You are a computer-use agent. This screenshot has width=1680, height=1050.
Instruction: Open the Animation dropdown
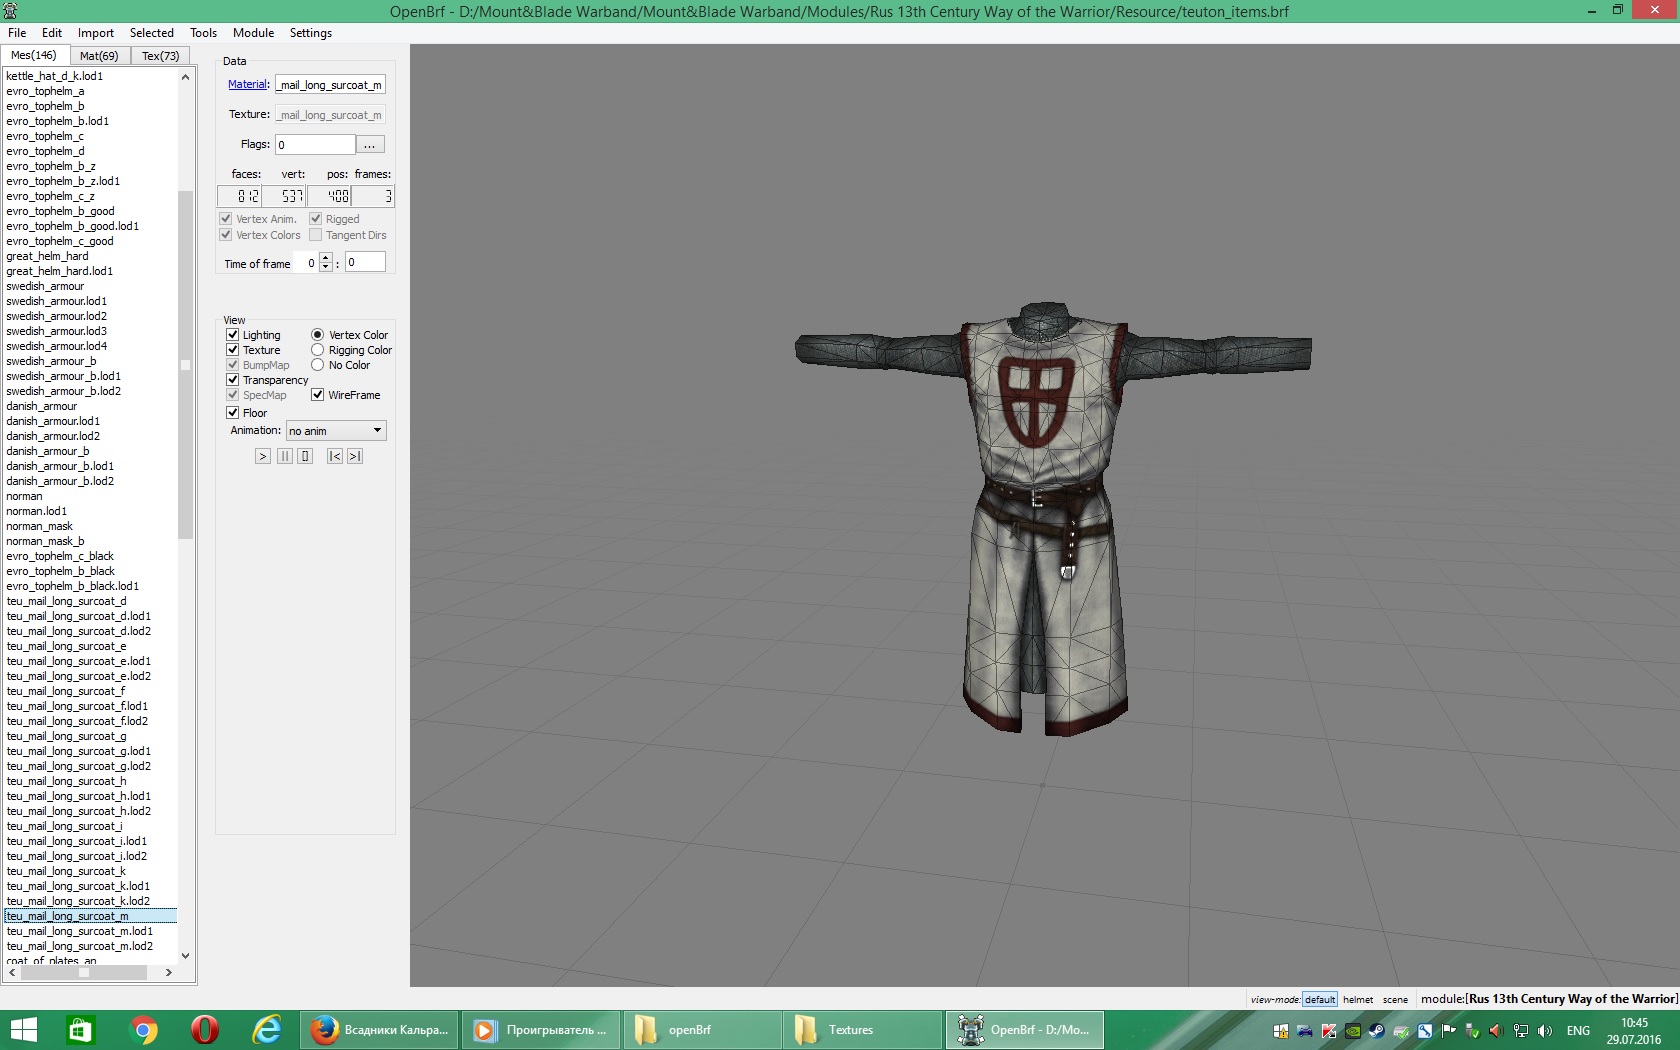coord(336,431)
